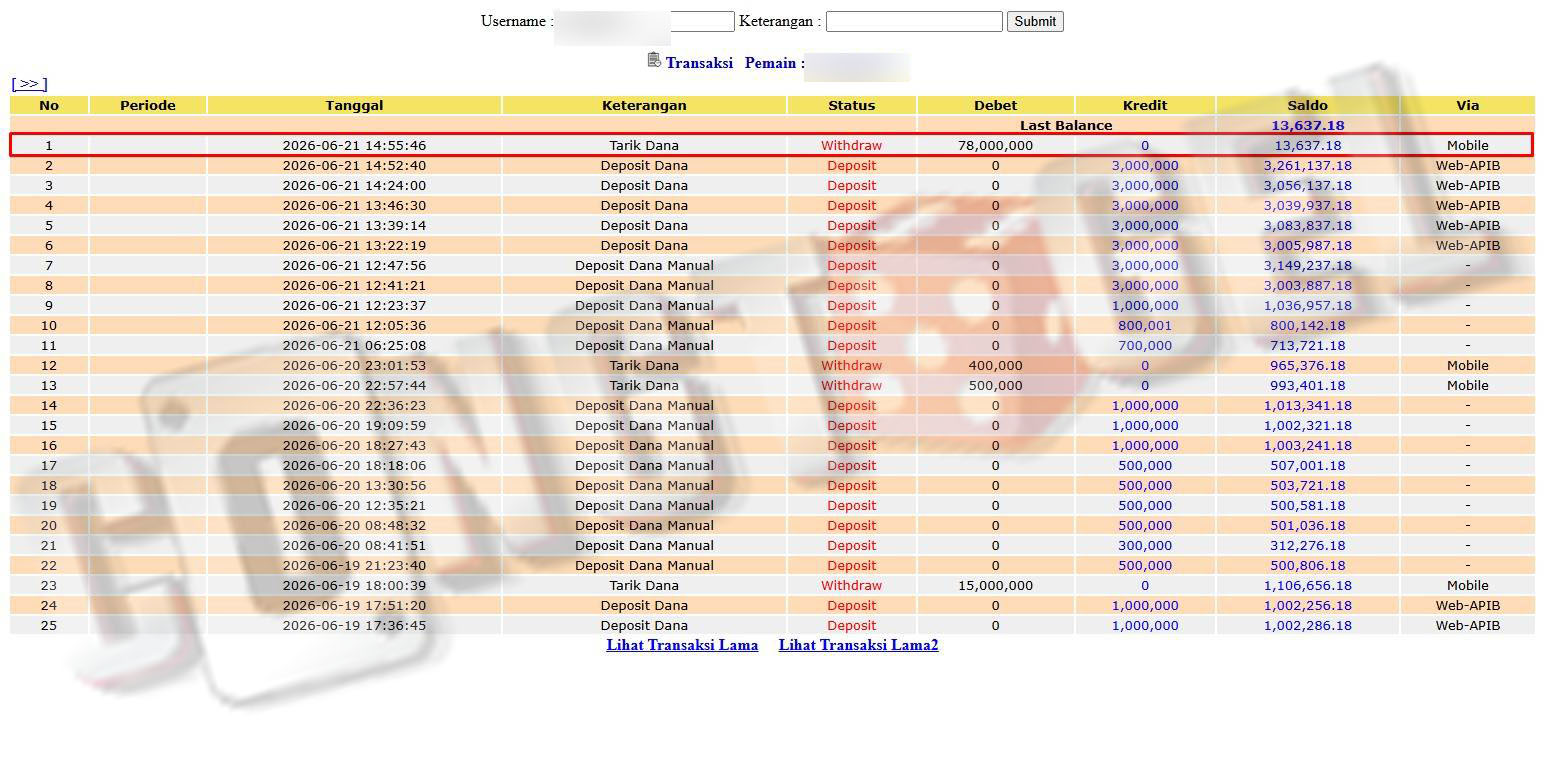This screenshot has width=1544, height=775.
Task: Click the Submit button
Action: [1035, 21]
